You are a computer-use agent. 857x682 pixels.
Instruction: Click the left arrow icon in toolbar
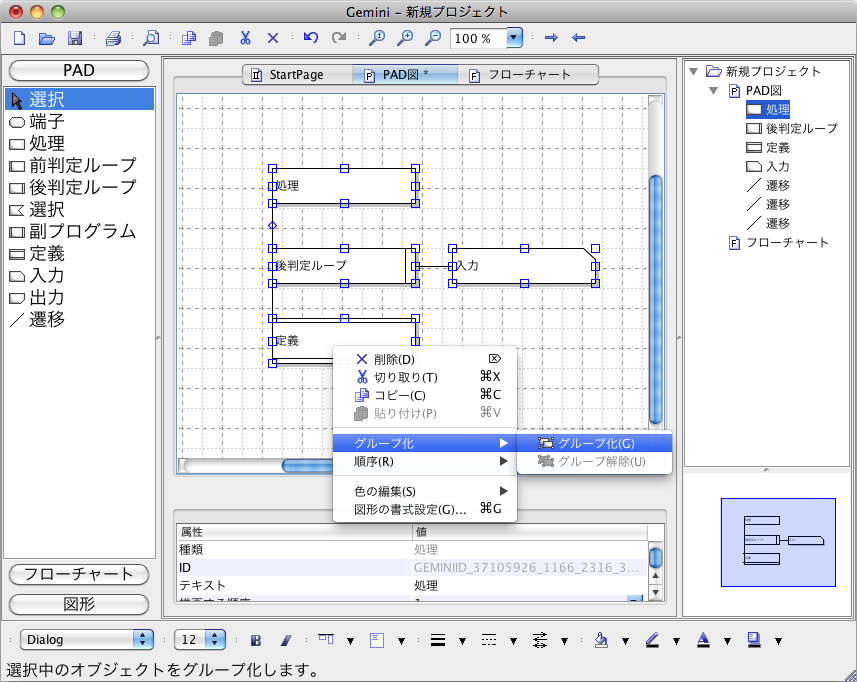click(578, 38)
